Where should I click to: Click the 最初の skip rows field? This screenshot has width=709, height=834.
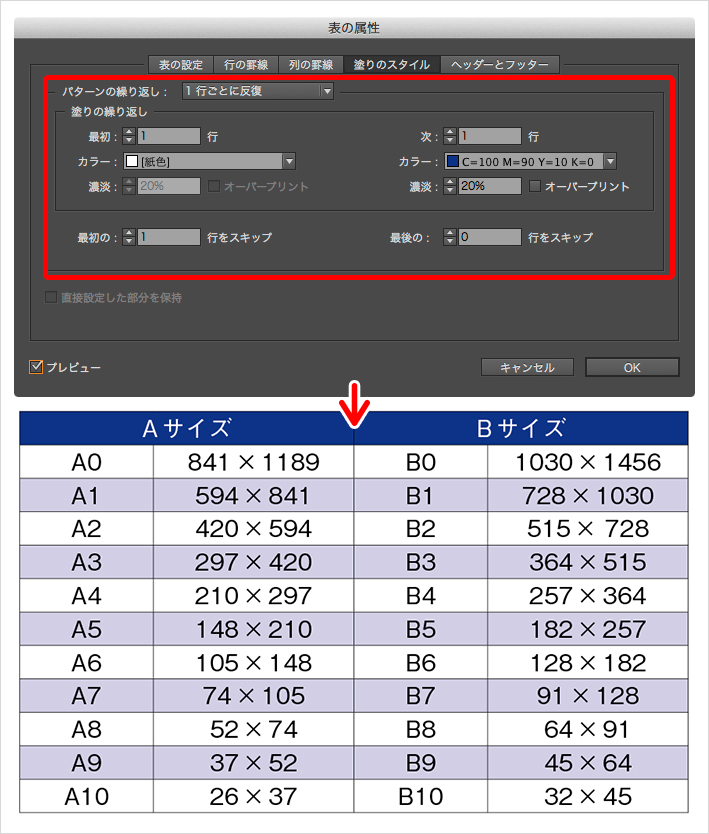pos(169,237)
